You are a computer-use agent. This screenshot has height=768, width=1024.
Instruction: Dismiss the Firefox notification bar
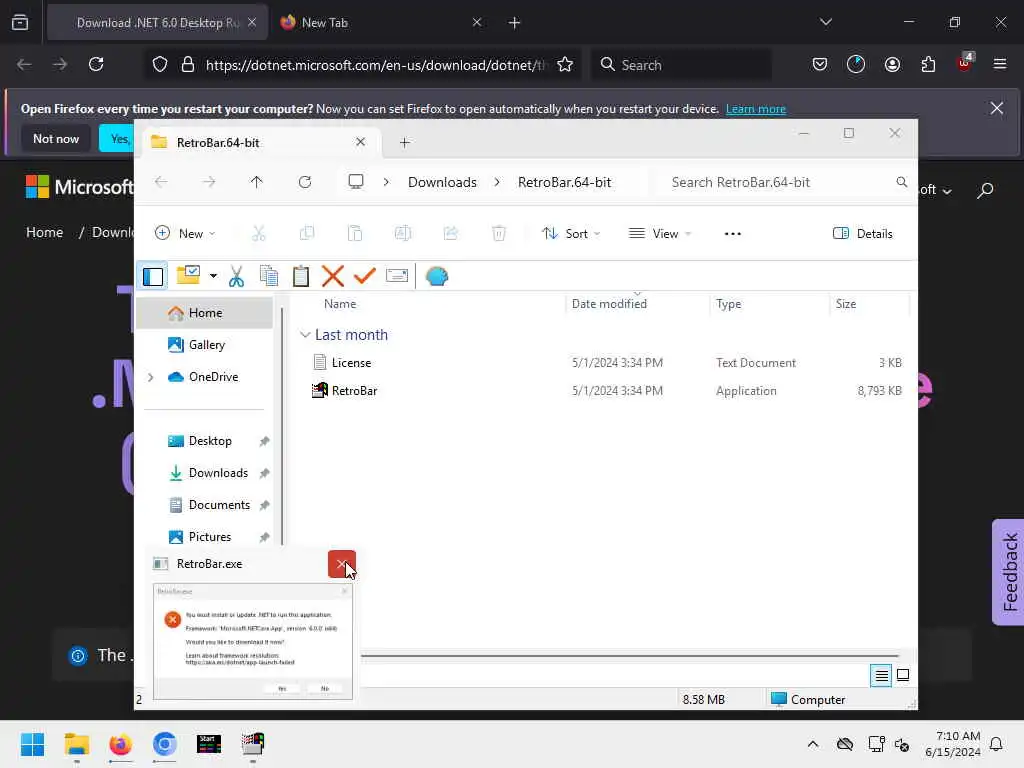tap(997, 108)
